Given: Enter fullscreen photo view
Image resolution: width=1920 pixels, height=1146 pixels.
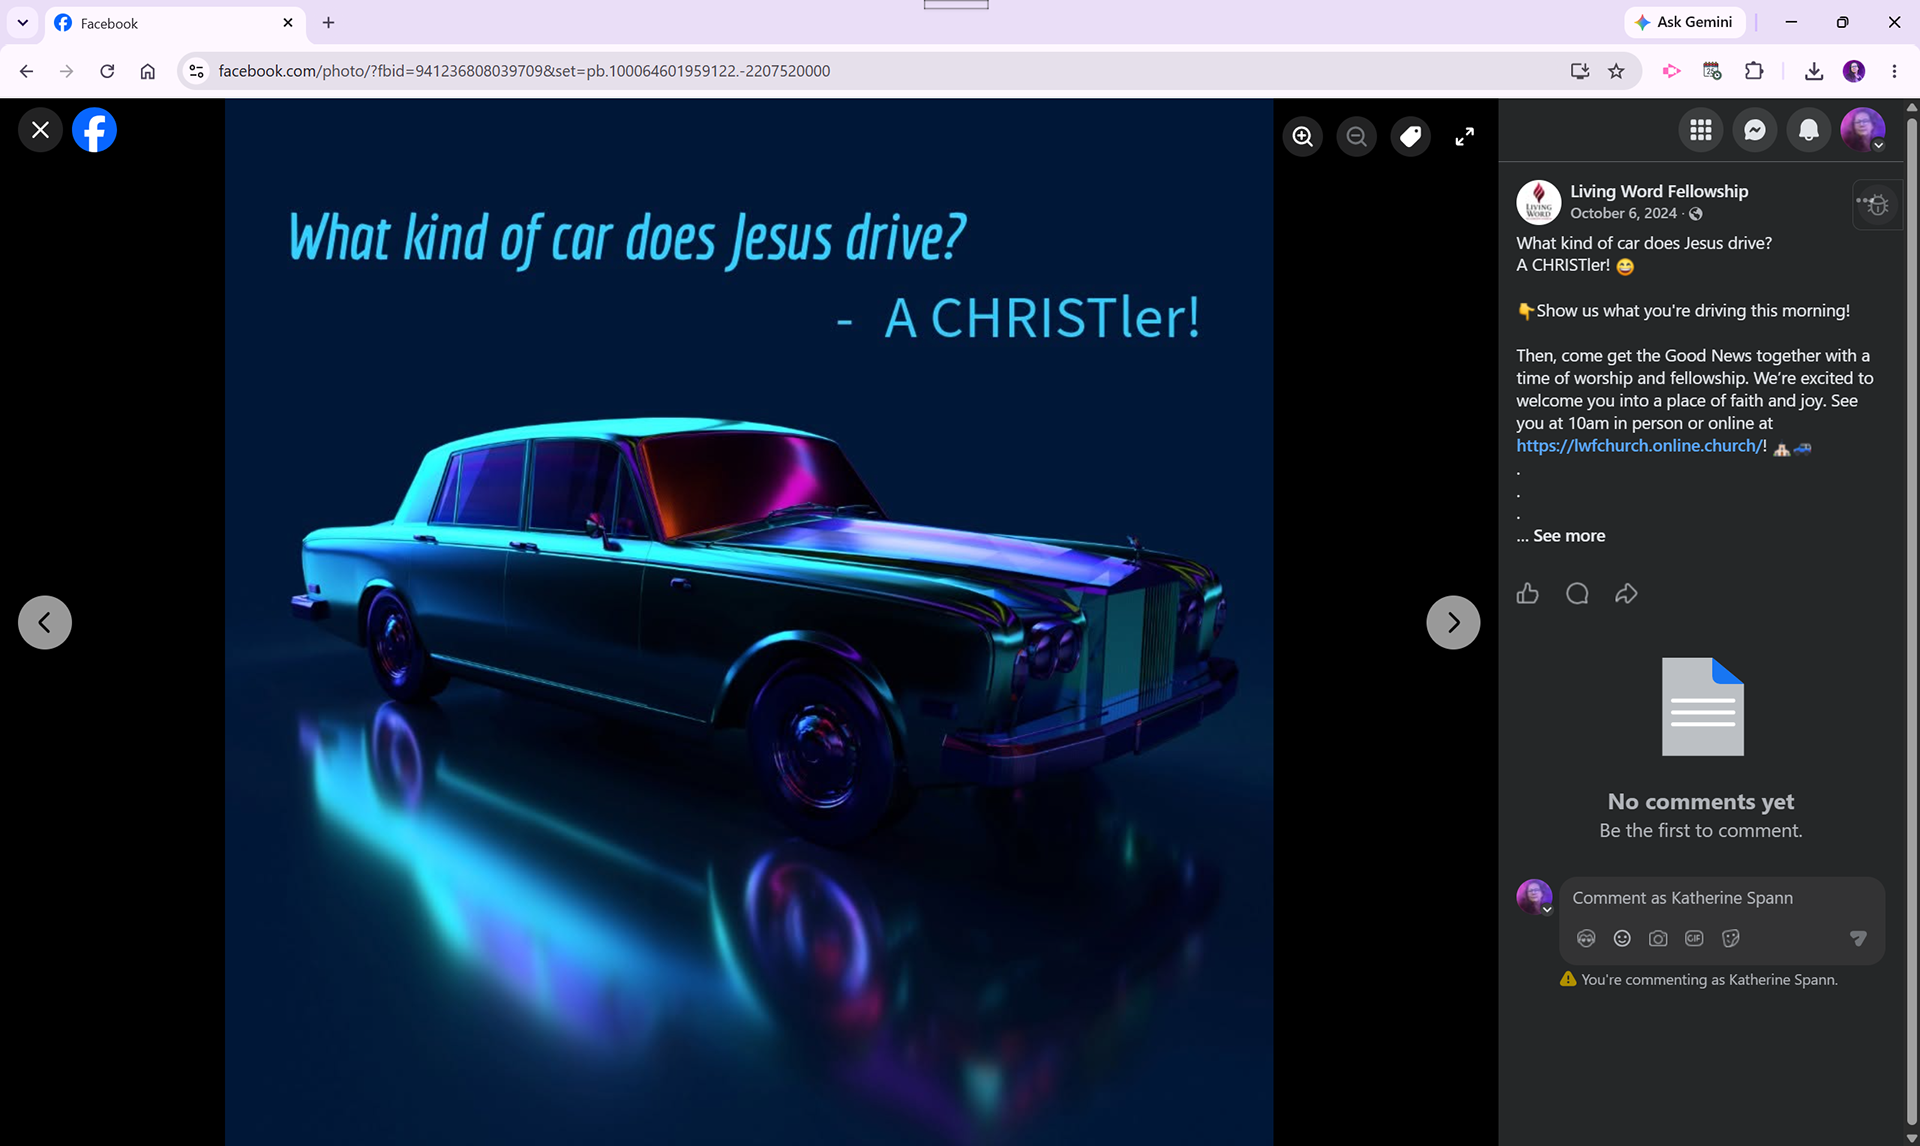Looking at the screenshot, I should tap(1464, 136).
